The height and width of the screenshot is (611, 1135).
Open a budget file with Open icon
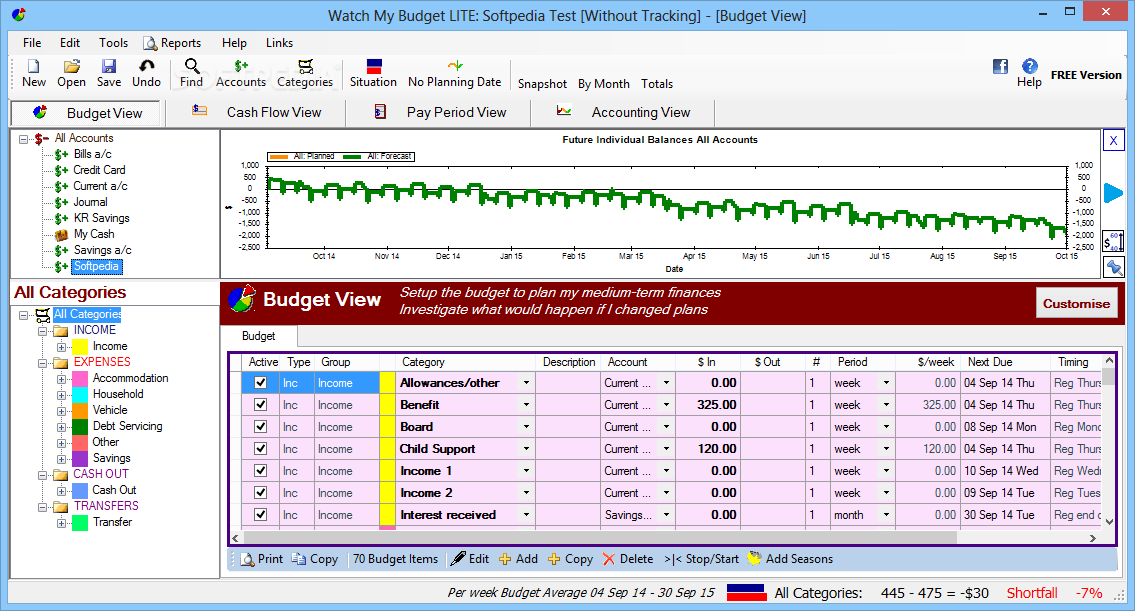[72, 73]
